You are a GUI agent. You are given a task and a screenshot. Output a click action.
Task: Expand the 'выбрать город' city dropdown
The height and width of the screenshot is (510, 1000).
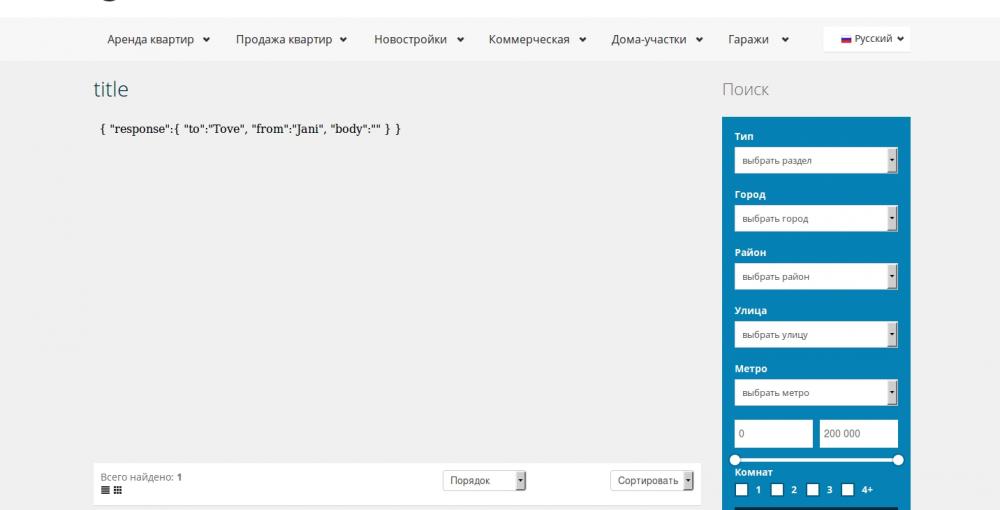click(x=815, y=218)
